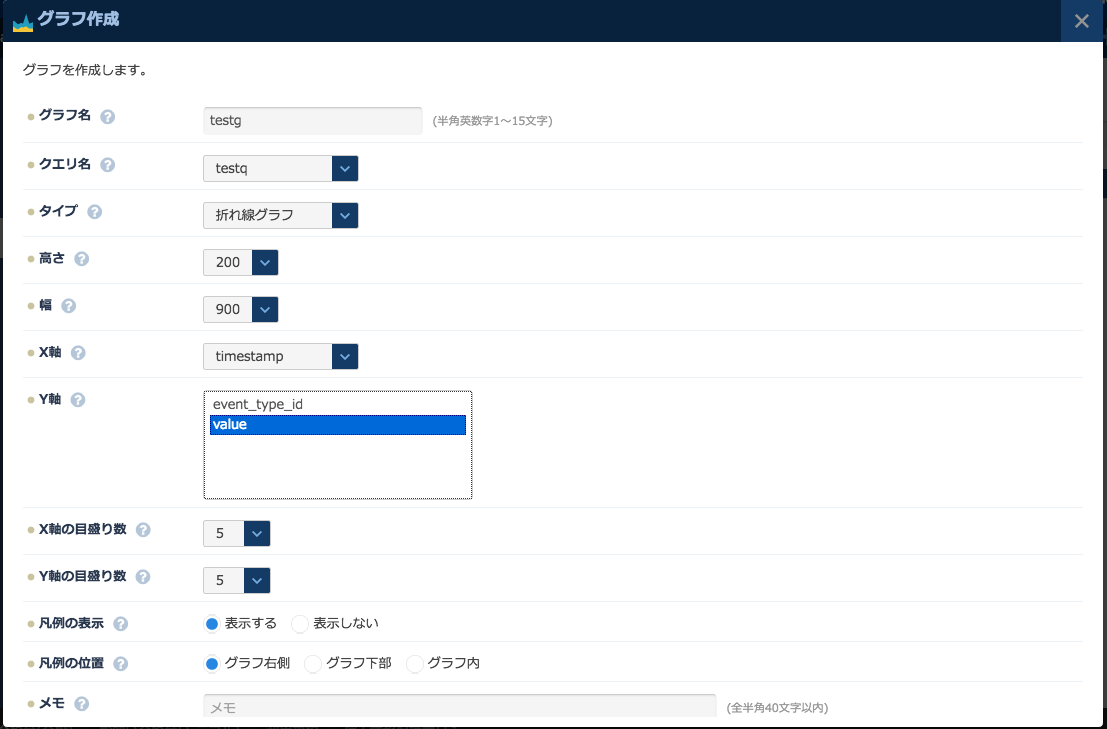Open help for Y軸の目盛り数
Screen dimensions: 1107x729
pos(143,577)
